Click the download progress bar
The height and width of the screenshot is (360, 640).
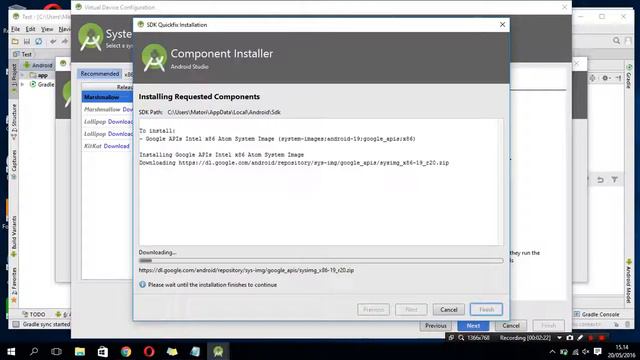pos(321,260)
